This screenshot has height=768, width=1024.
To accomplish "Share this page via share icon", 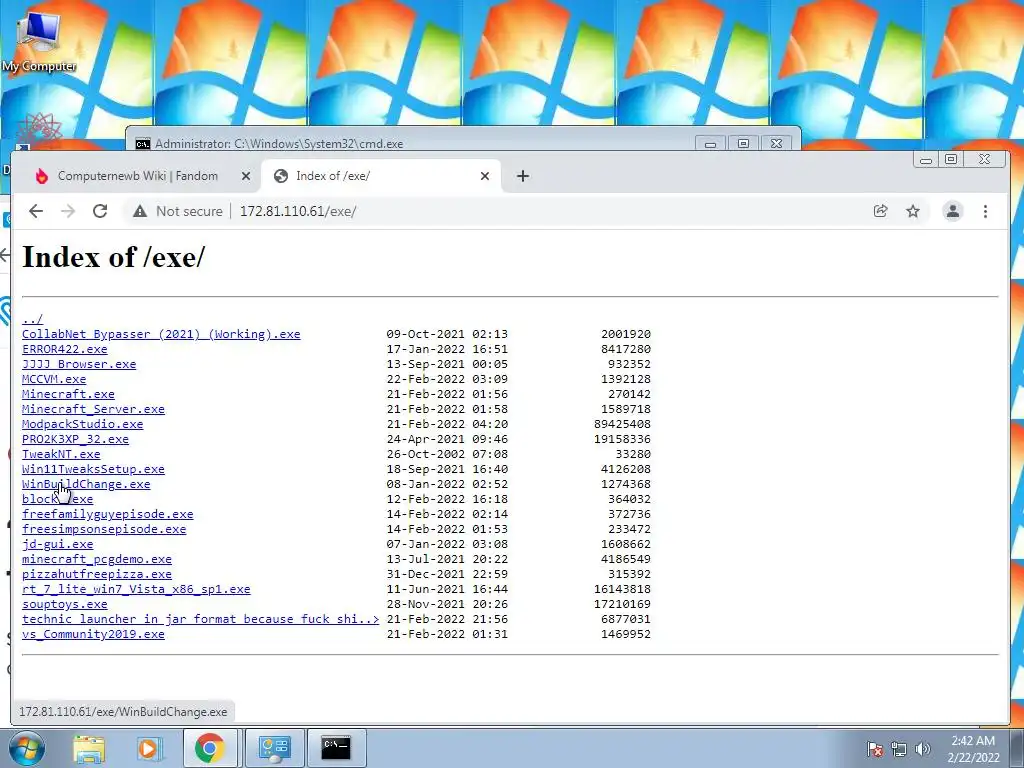I will pos(880,211).
